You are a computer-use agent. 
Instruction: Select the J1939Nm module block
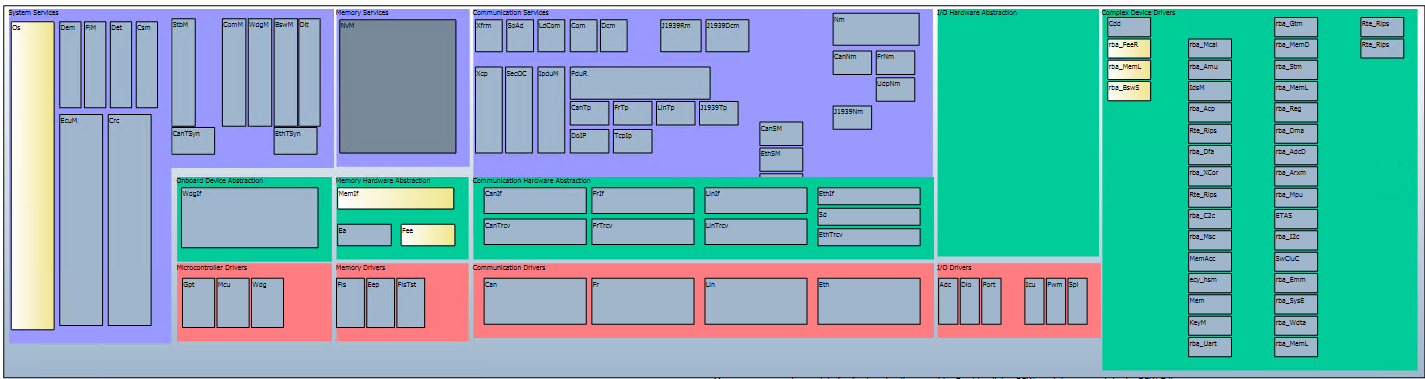[x=852, y=117]
